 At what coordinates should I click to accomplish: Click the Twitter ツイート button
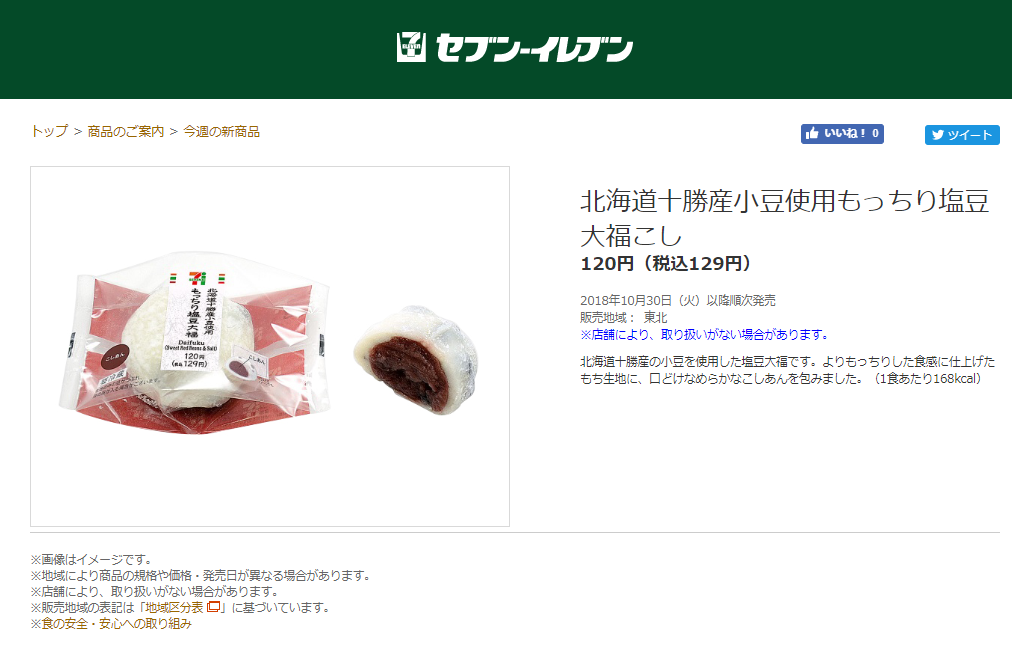tap(962, 135)
